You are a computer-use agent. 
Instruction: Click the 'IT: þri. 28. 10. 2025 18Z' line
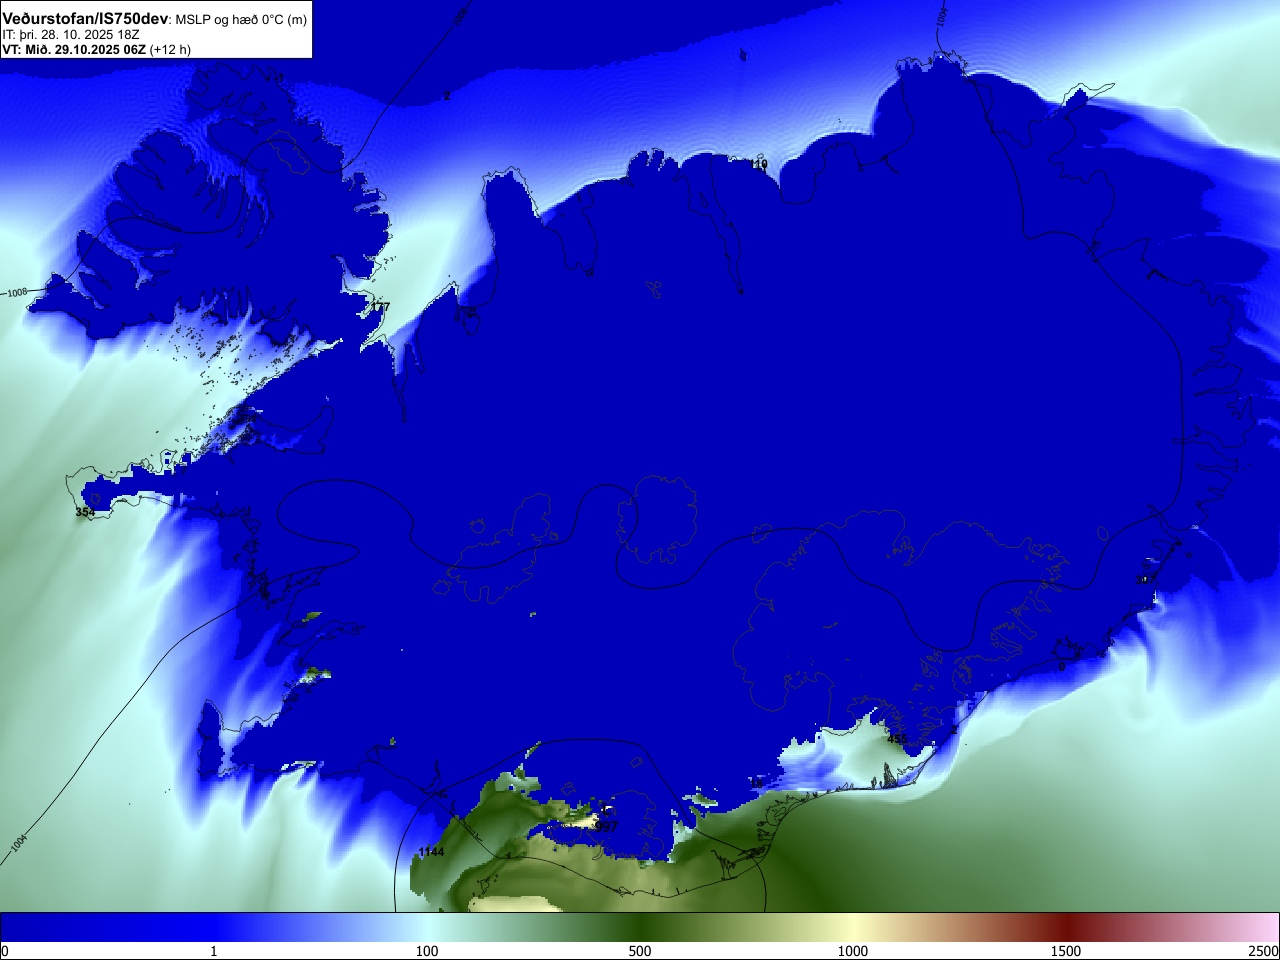[71, 35]
